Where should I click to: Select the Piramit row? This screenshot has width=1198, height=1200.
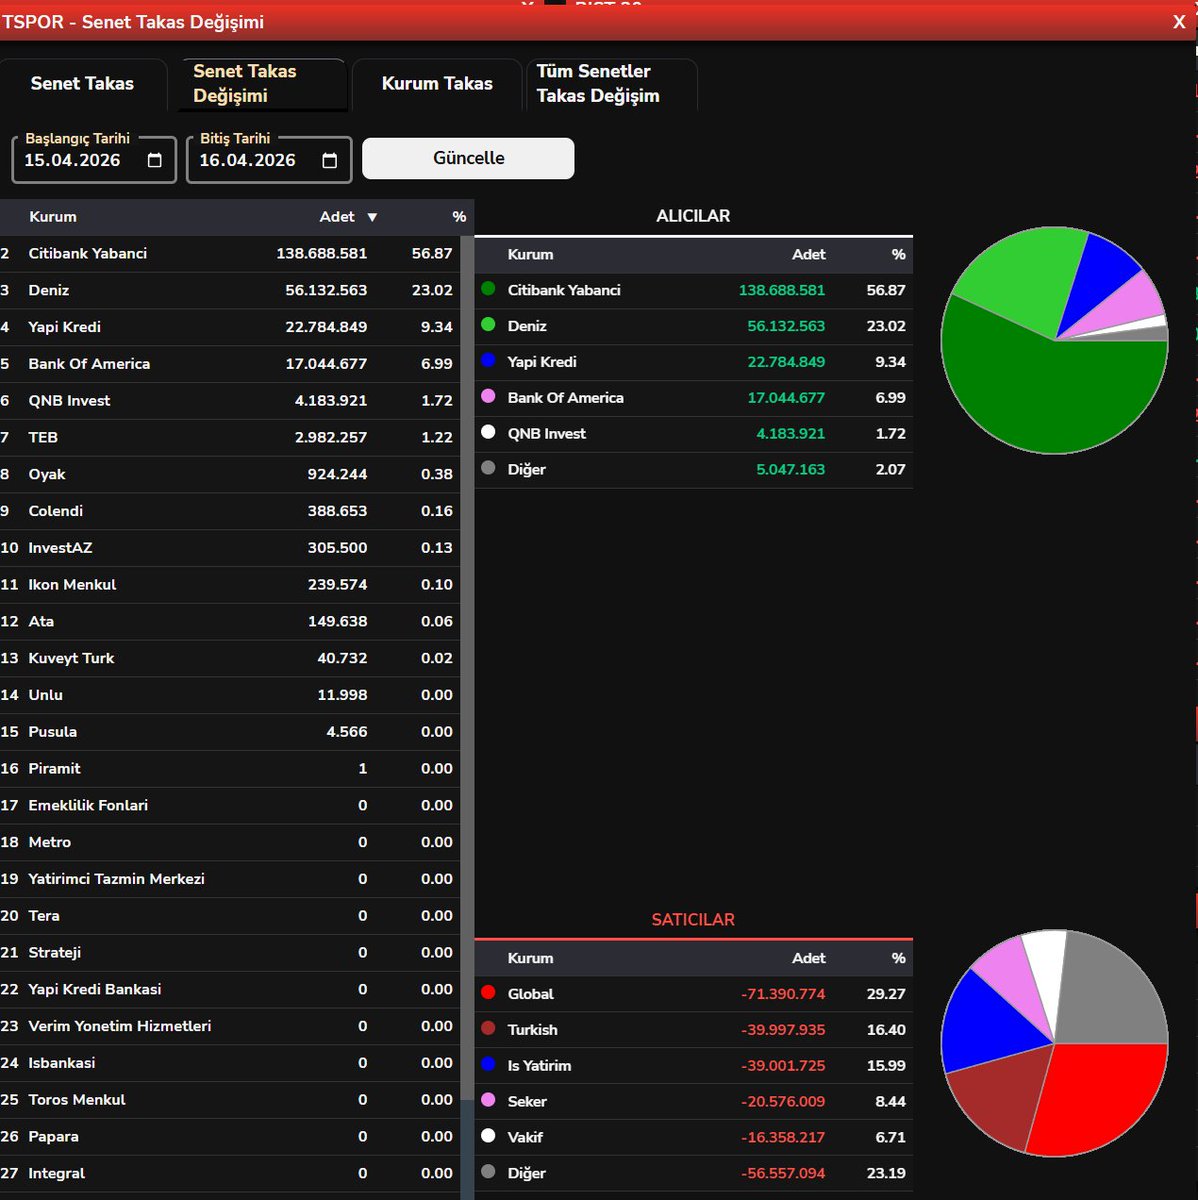pyautogui.click(x=230, y=769)
